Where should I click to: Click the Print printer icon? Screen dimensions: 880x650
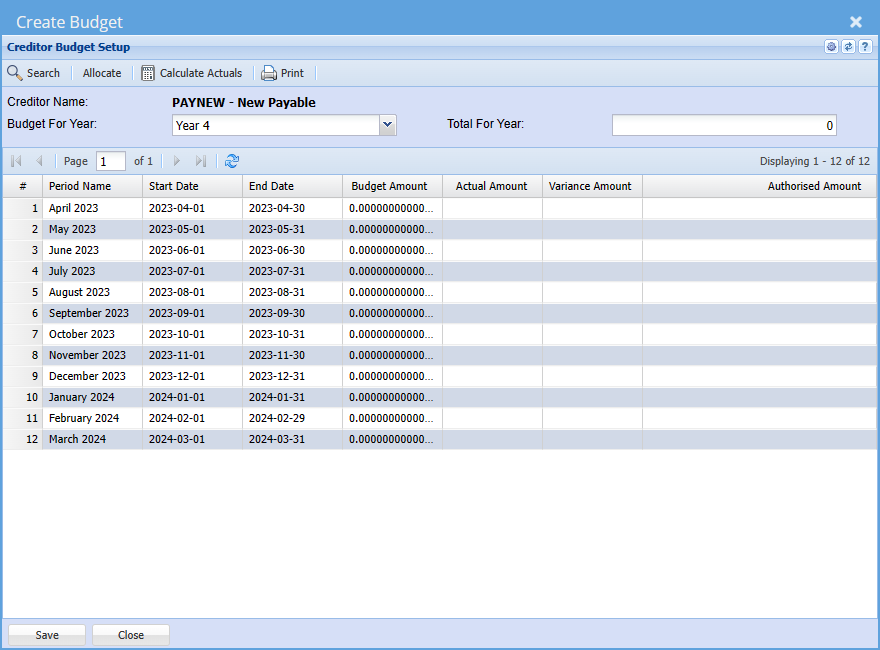(269, 73)
